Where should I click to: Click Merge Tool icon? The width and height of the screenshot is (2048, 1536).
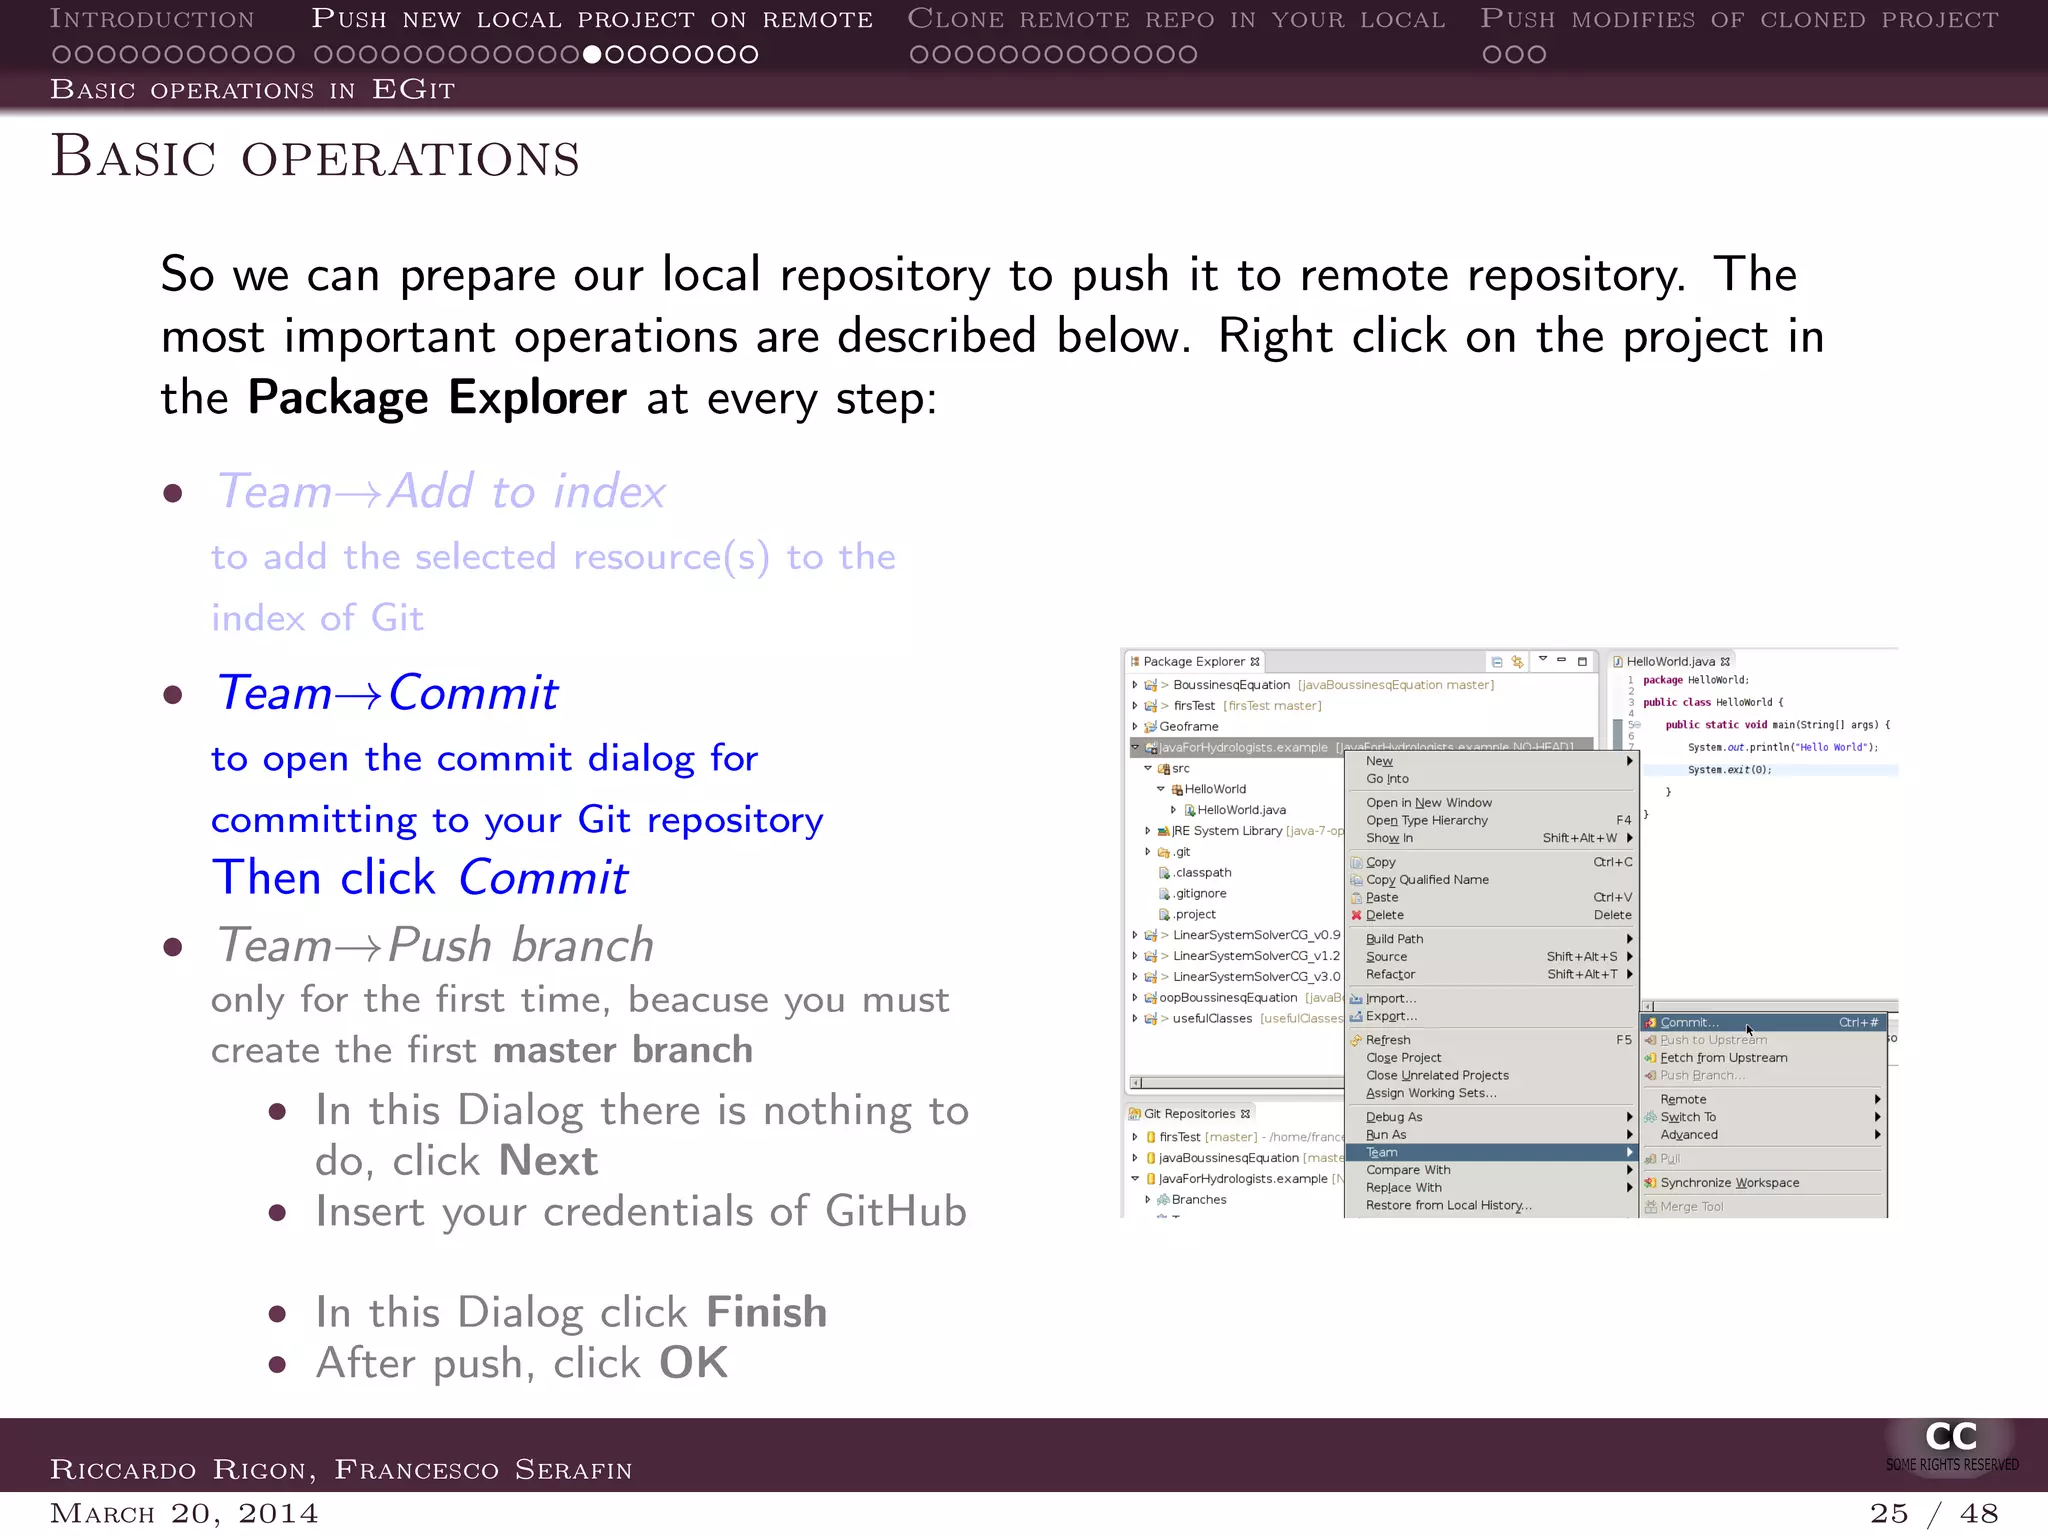pyautogui.click(x=1651, y=1207)
